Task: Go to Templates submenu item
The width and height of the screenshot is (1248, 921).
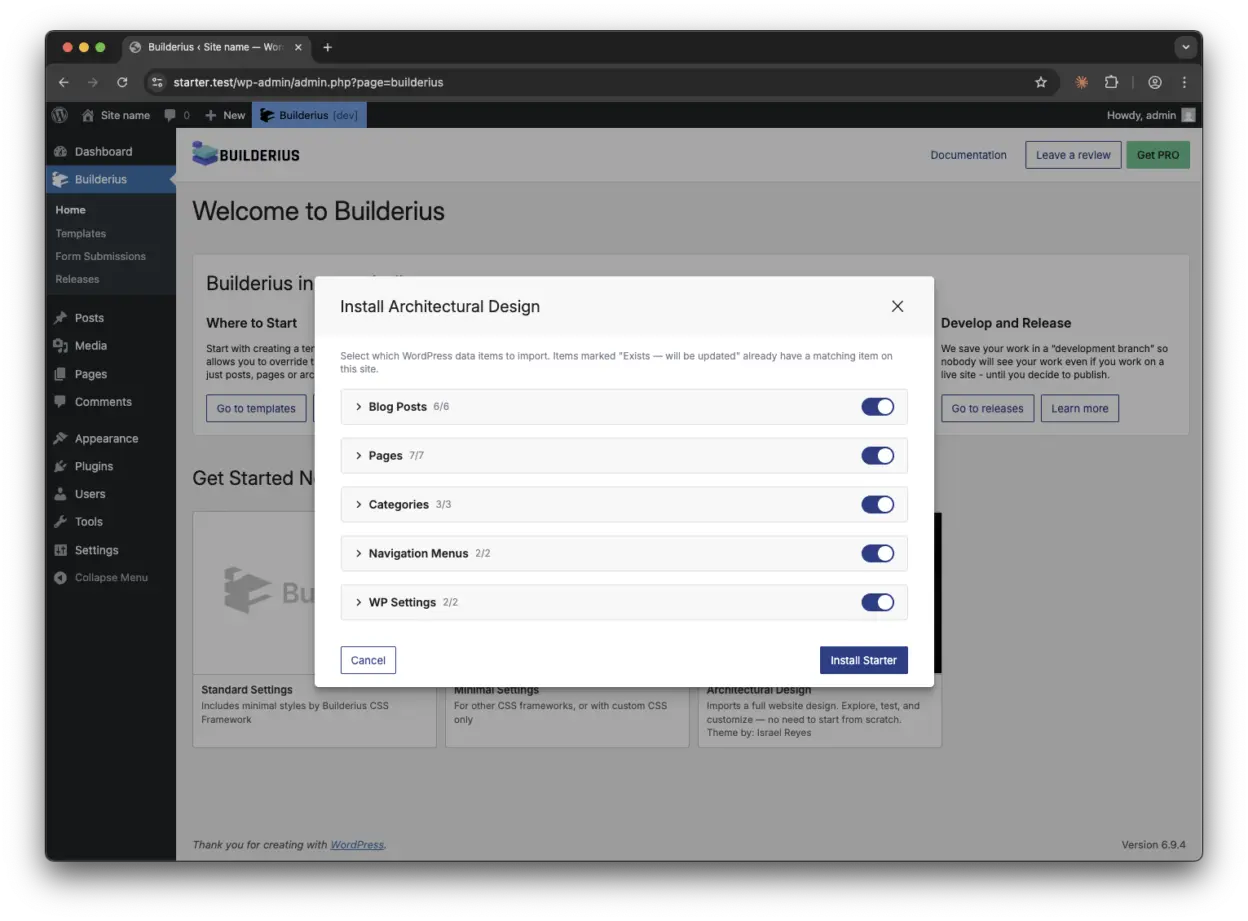Action: tap(80, 233)
